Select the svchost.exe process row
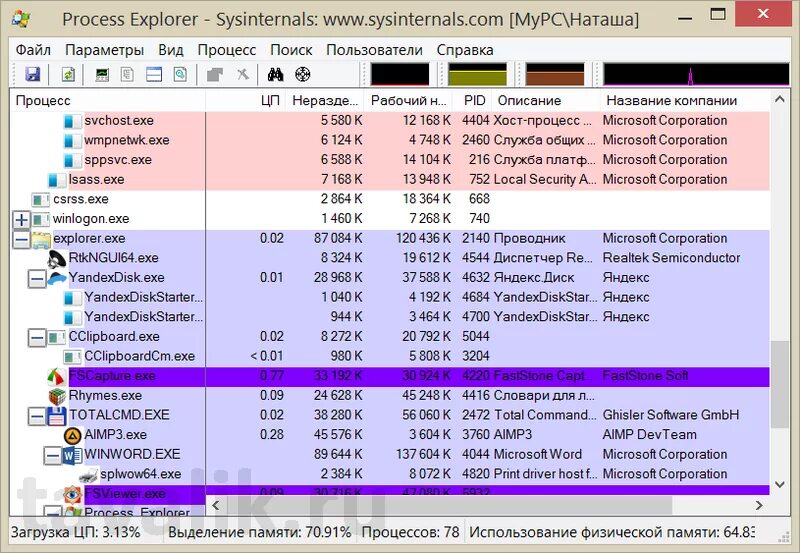The height and width of the screenshot is (553, 800). (x=390, y=121)
